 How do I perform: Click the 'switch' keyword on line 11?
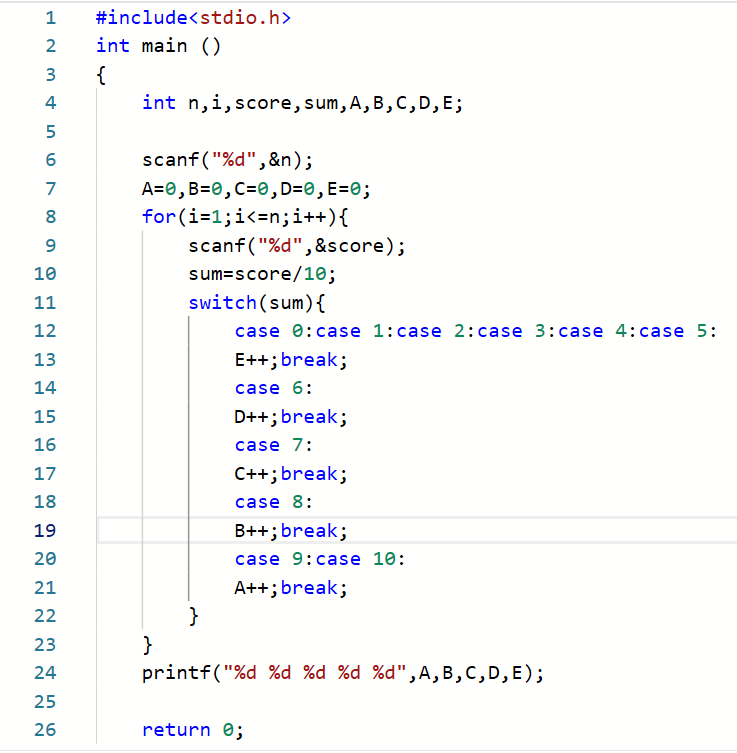pos(222,303)
